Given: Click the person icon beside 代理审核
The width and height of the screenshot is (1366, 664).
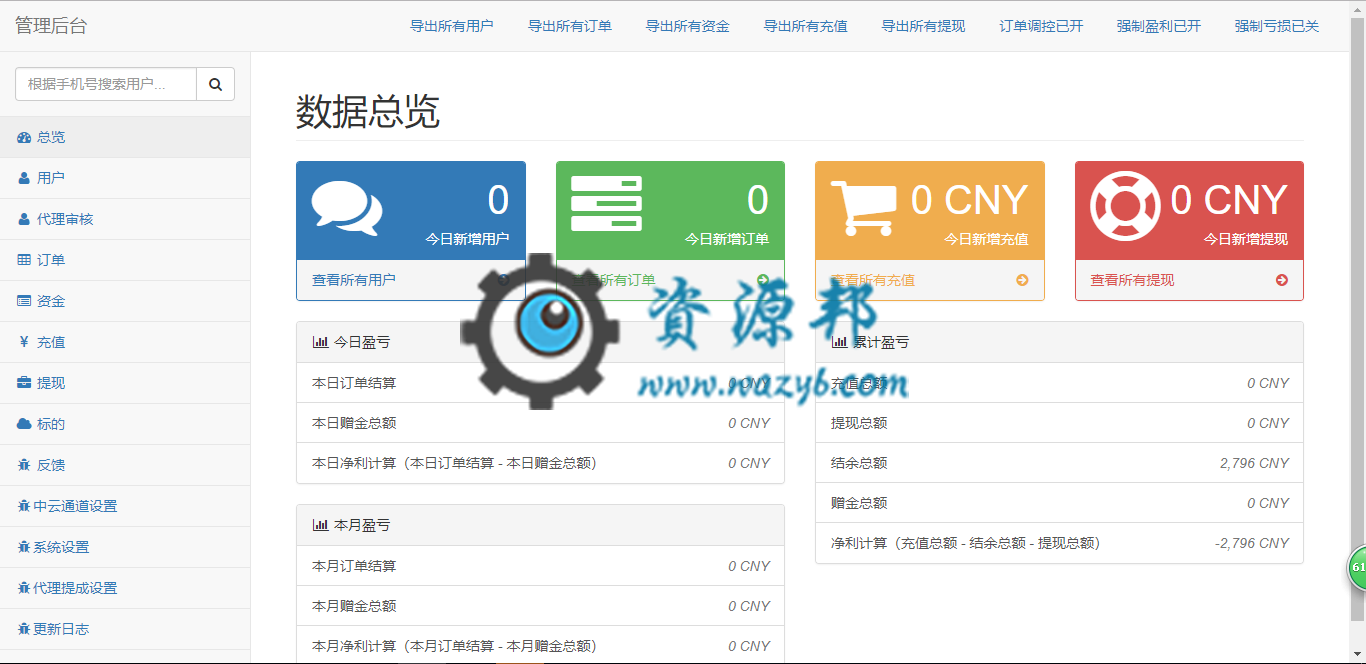Looking at the screenshot, I should pyautogui.click(x=24, y=219).
